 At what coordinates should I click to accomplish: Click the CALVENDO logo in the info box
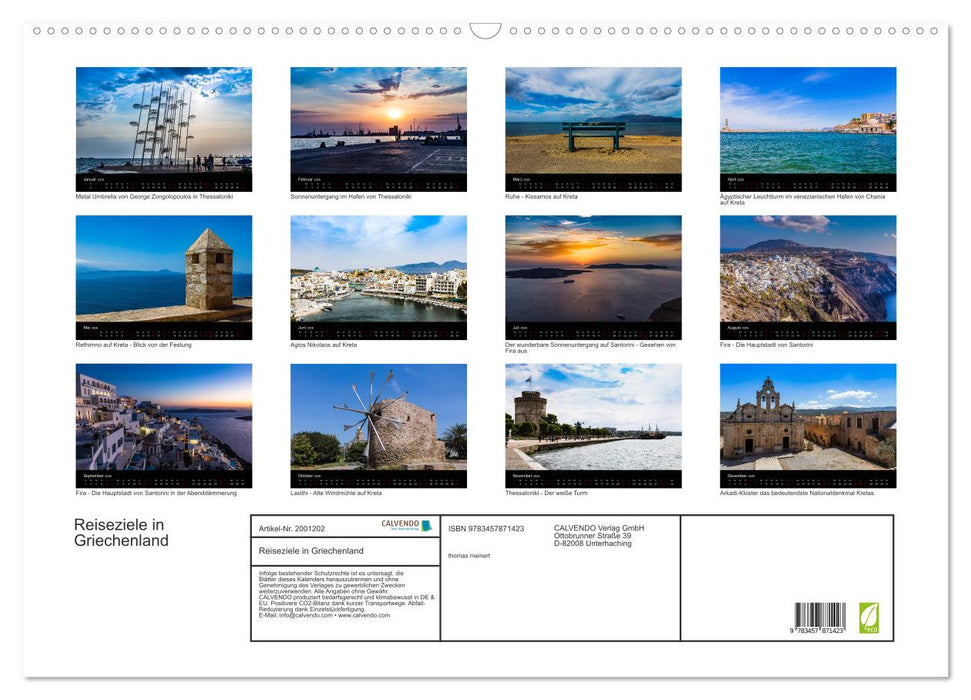click(x=406, y=526)
